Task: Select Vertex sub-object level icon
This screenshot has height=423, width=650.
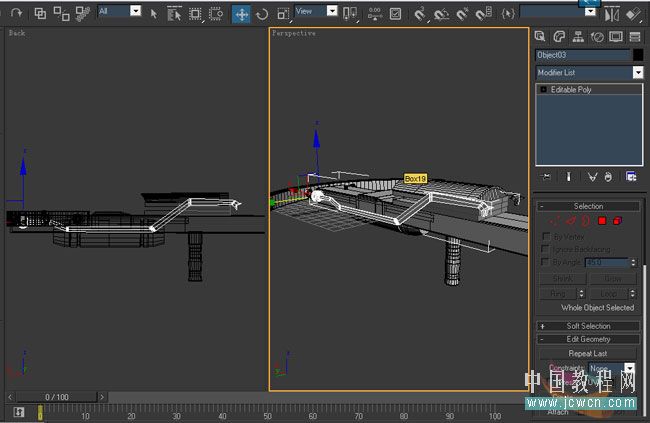Action: click(x=555, y=221)
